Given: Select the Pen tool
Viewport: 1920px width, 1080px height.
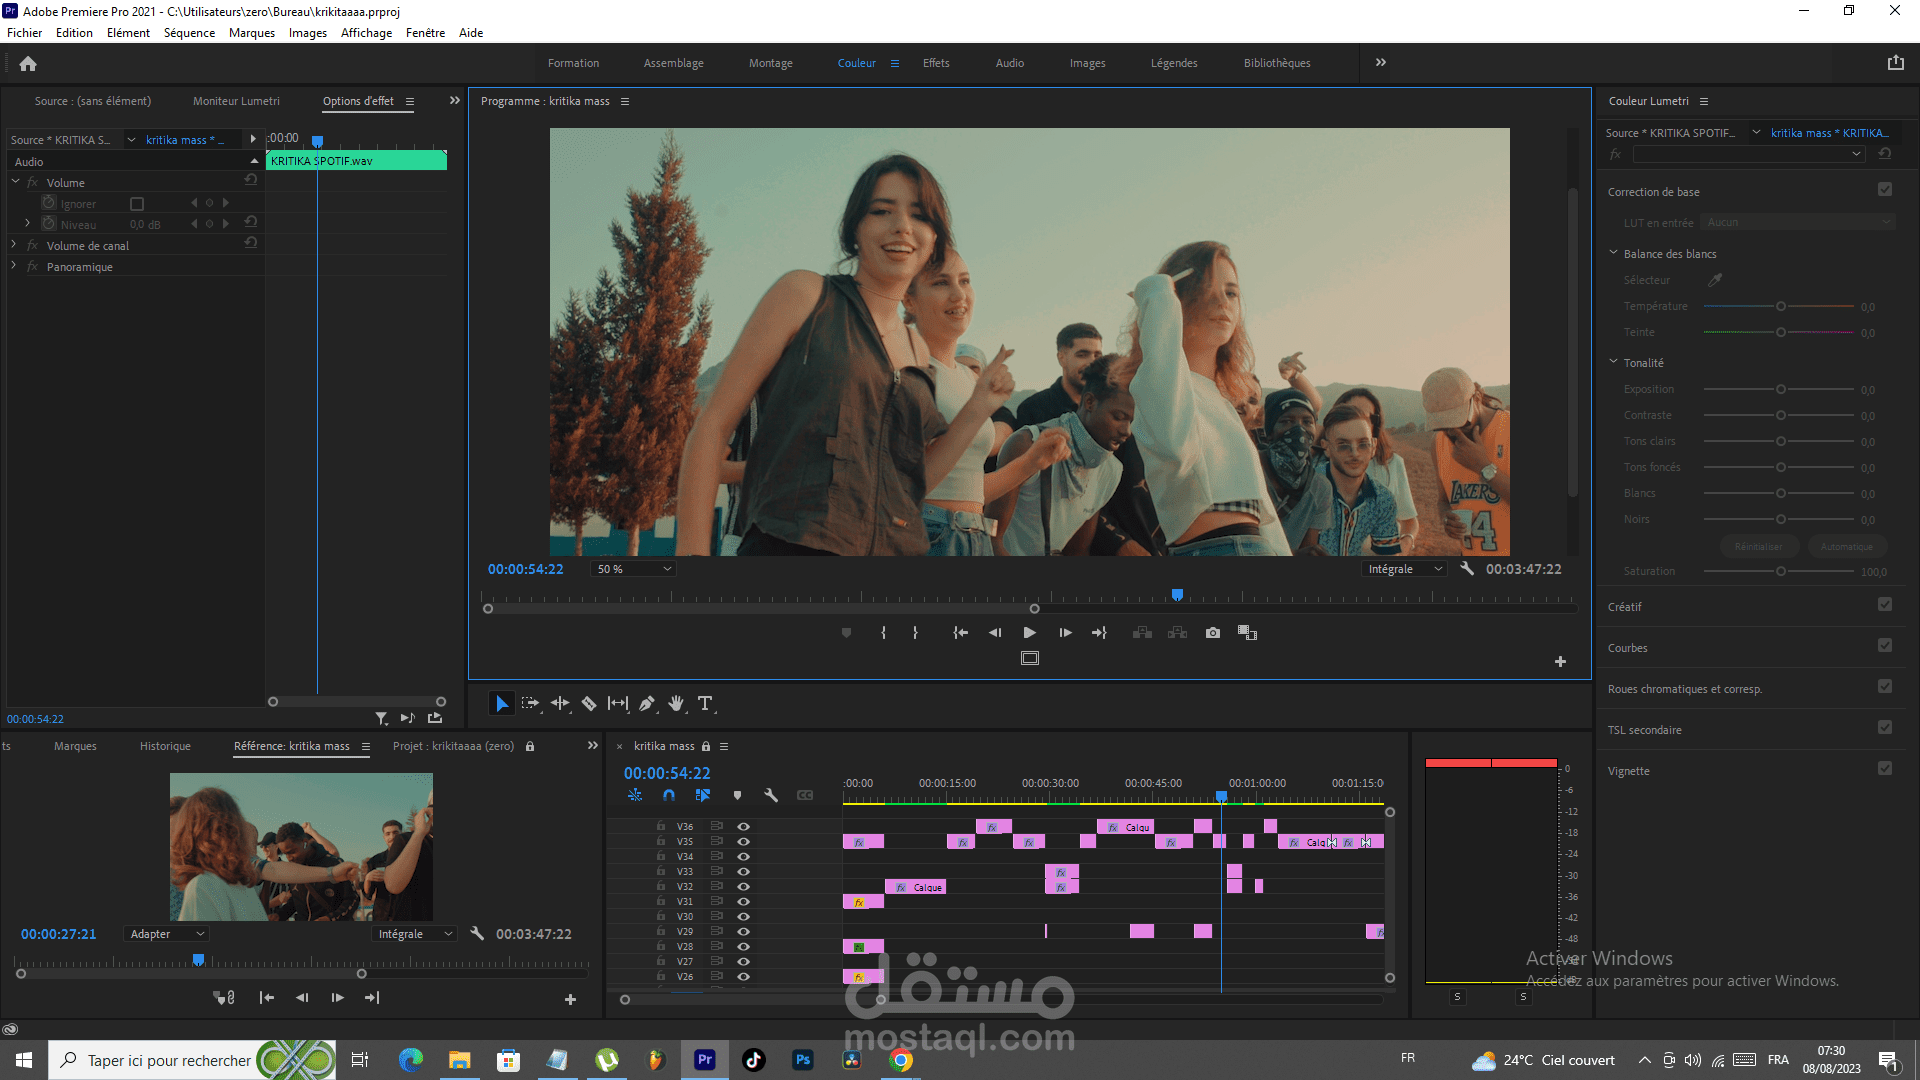Looking at the screenshot, I should coord(647,704).
